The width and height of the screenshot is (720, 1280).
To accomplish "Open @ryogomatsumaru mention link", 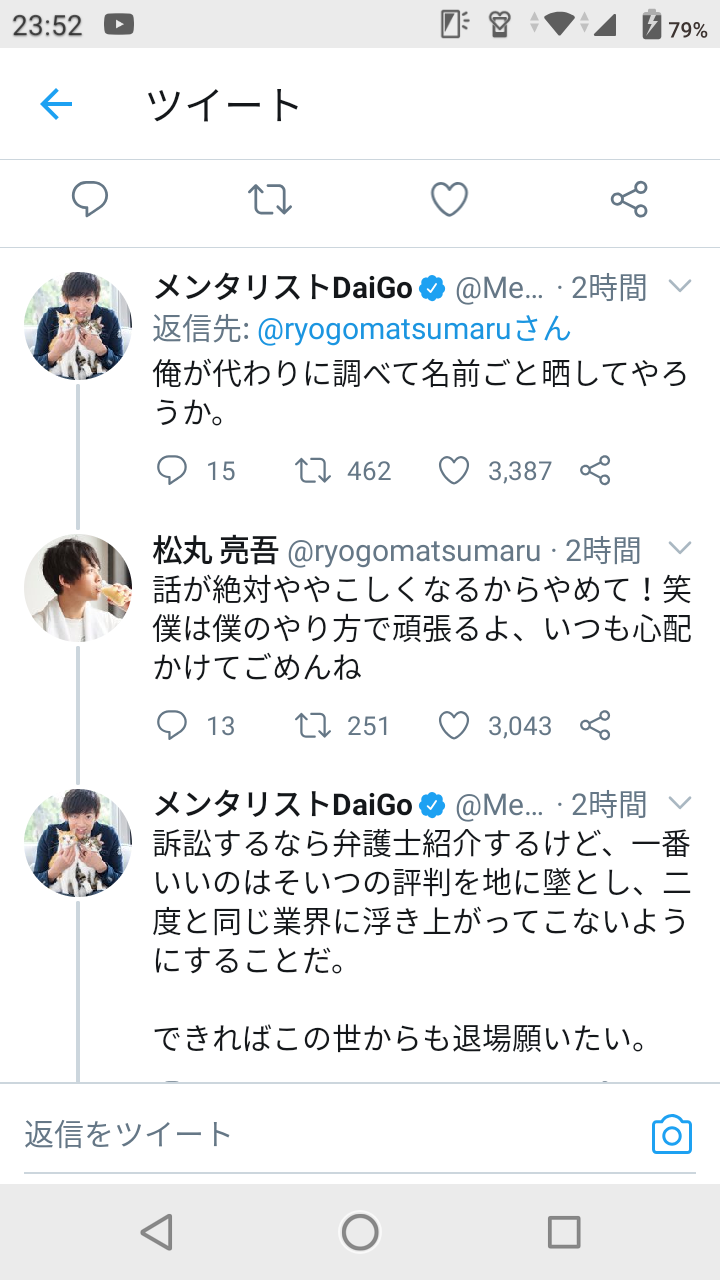I will click(386, 328).
